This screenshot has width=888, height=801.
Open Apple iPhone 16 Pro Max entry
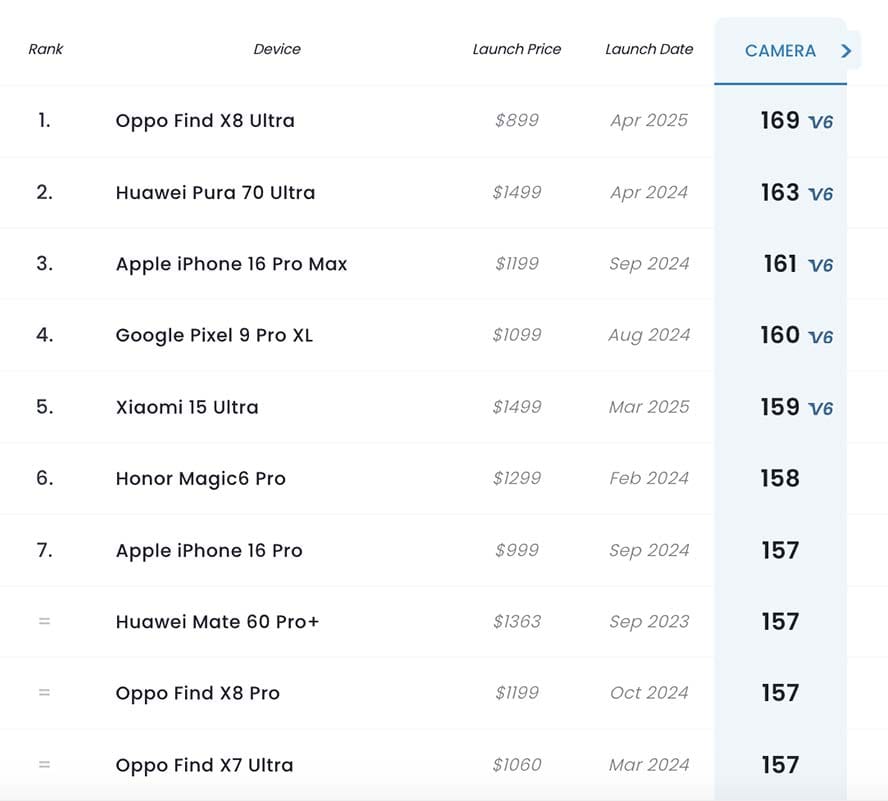click(231, 264)
